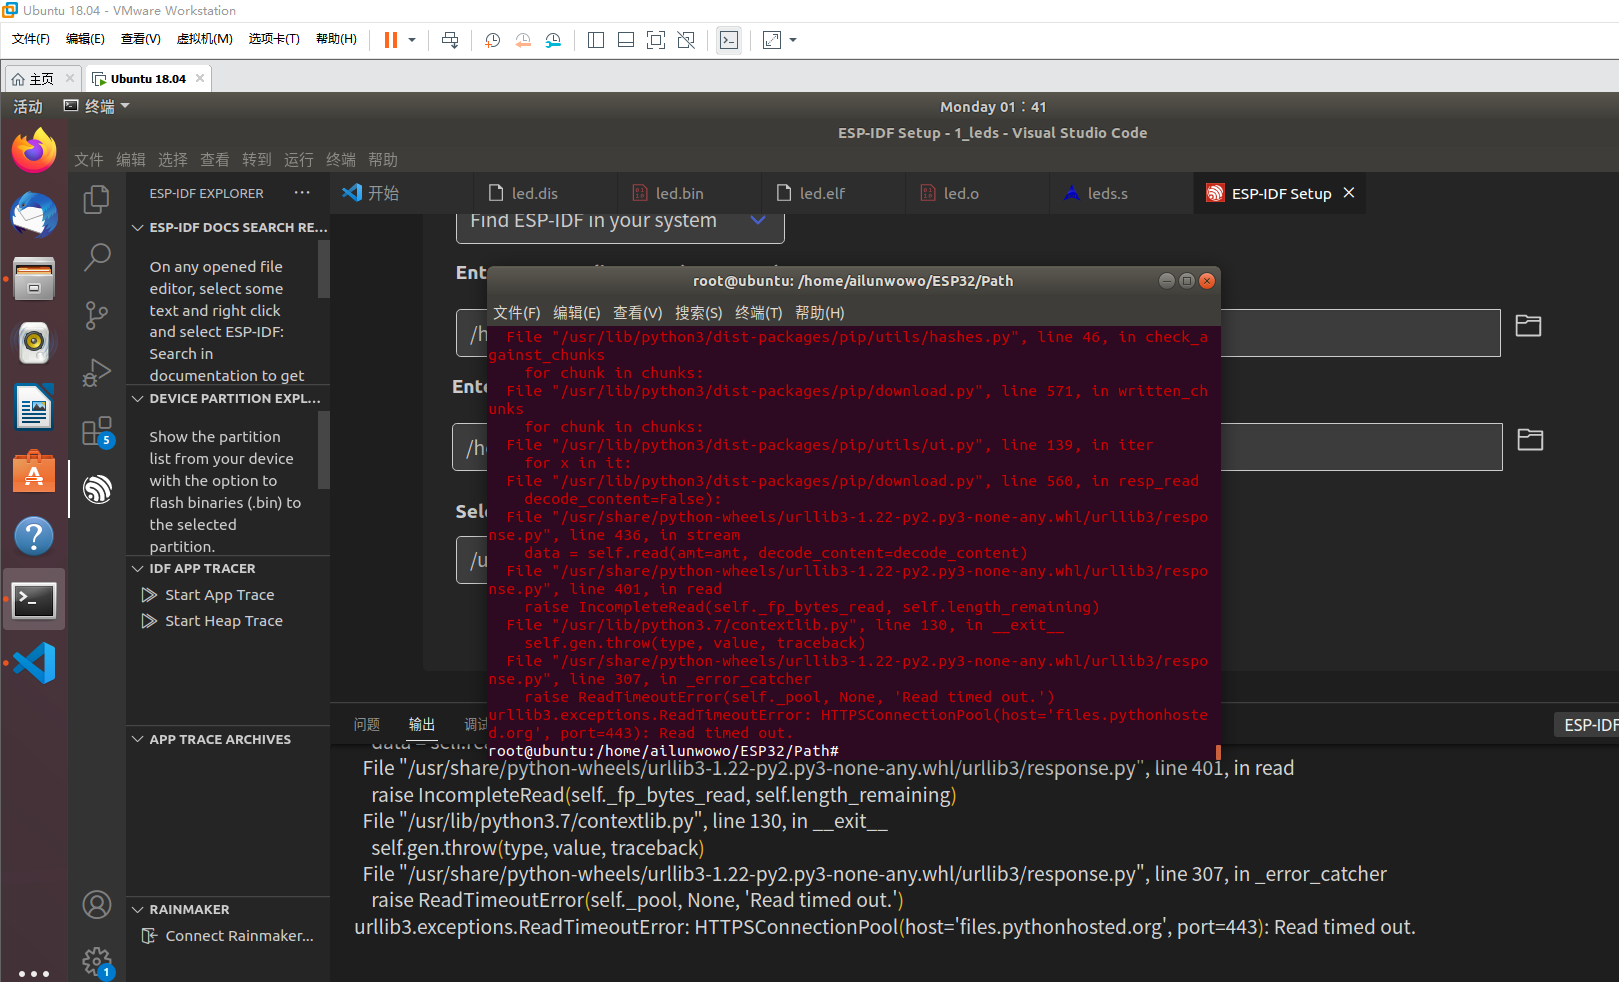Enter VMware full screen mode icon
The width and height of the screenshot is (1619, 982).
tap(656, 40)
